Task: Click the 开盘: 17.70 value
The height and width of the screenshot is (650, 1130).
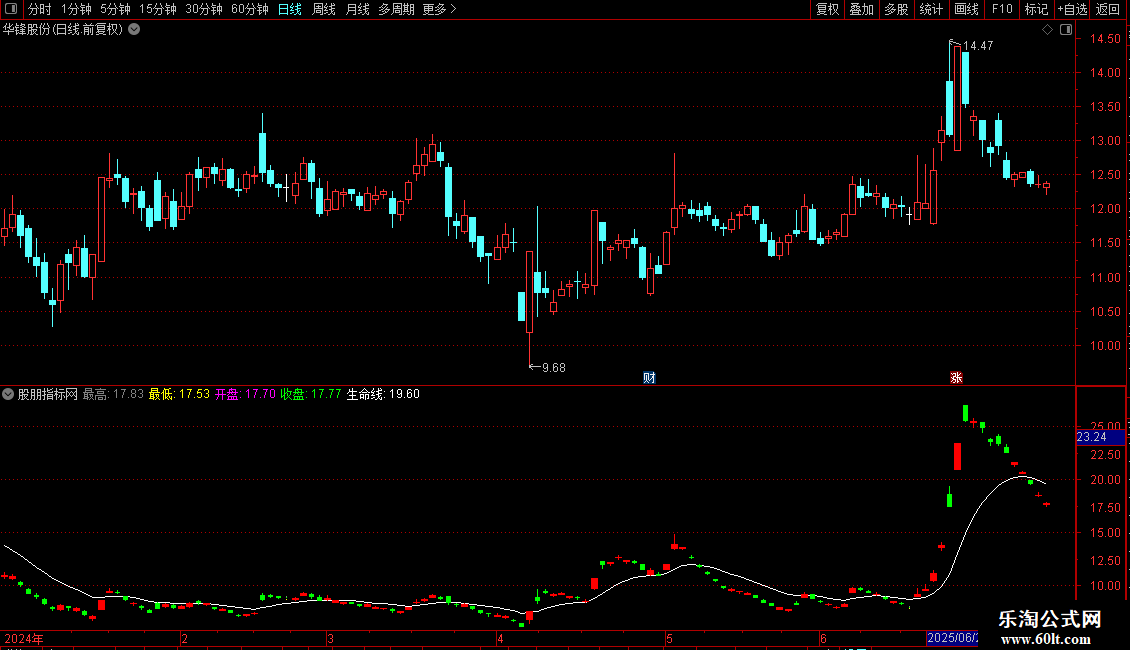Action: click(x=245, y=394)
